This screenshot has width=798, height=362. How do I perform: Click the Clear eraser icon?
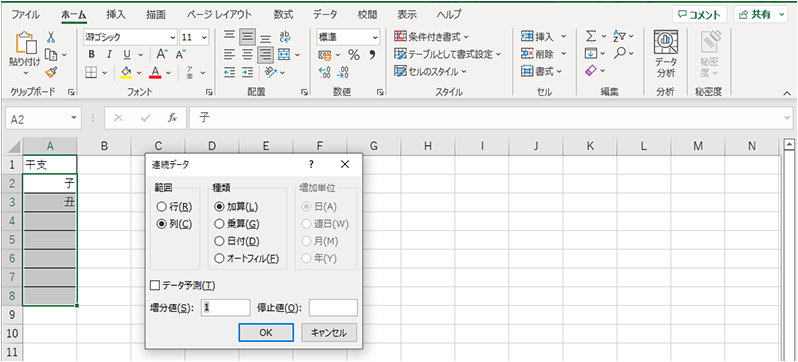(590, 71)
